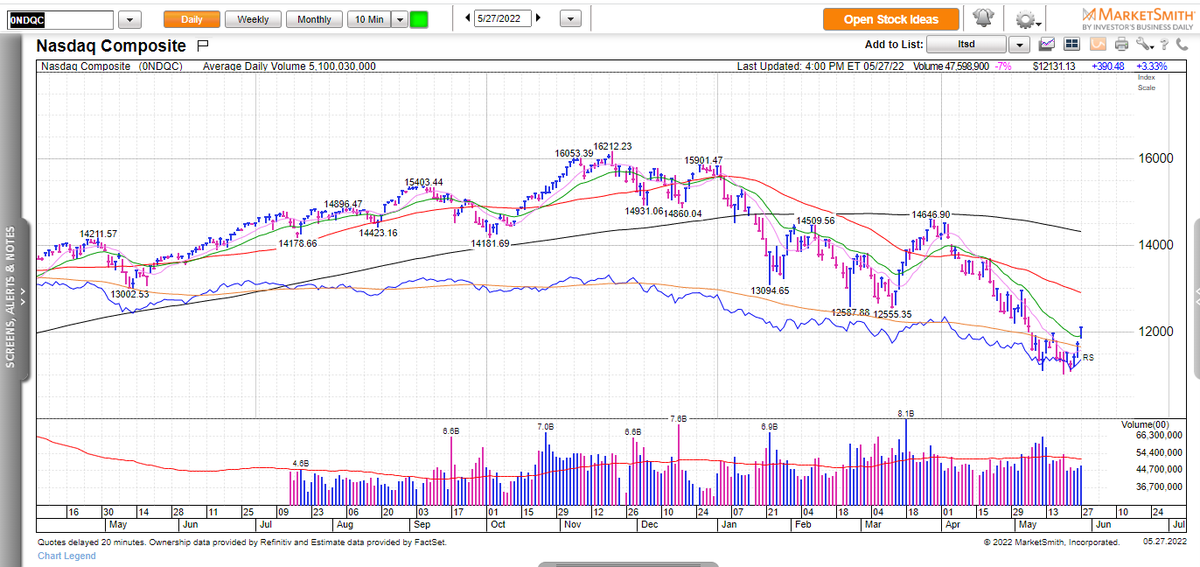Image resolution: width=1200 pixels, height=567 pixels.
Task: Click the Index Scale label
Action: 1146,82
